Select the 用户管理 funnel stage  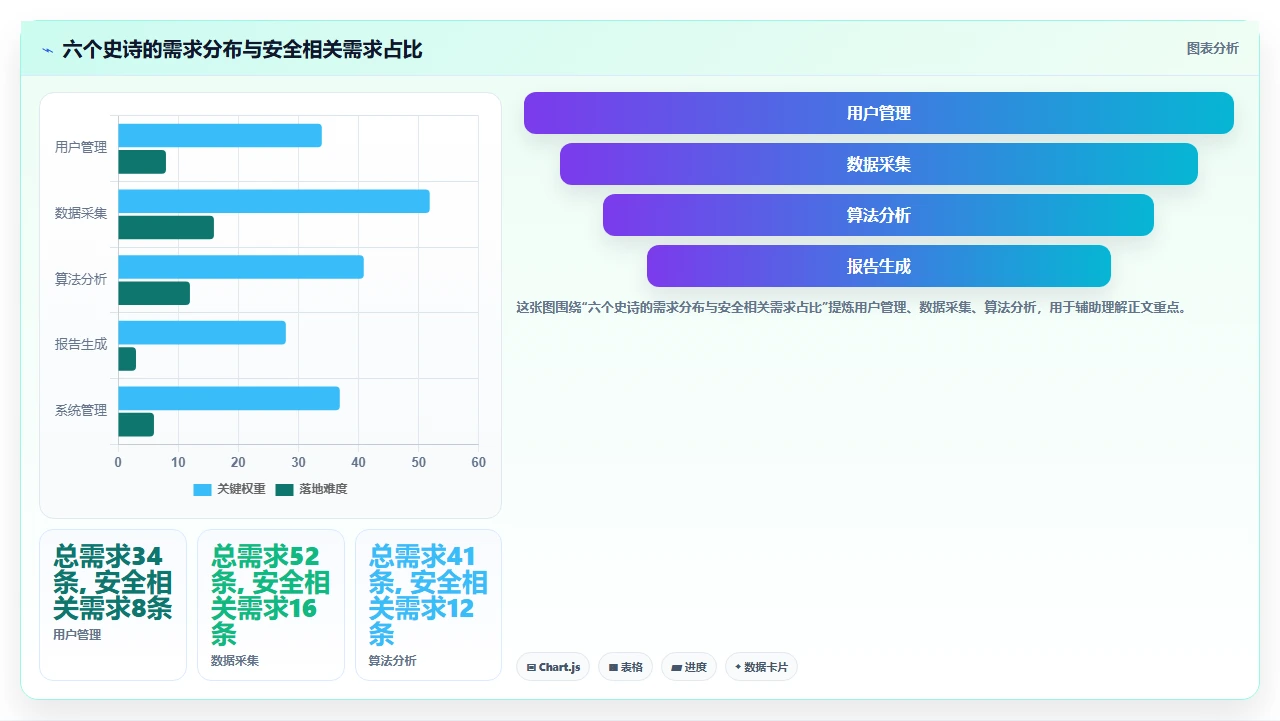point(879,113)
